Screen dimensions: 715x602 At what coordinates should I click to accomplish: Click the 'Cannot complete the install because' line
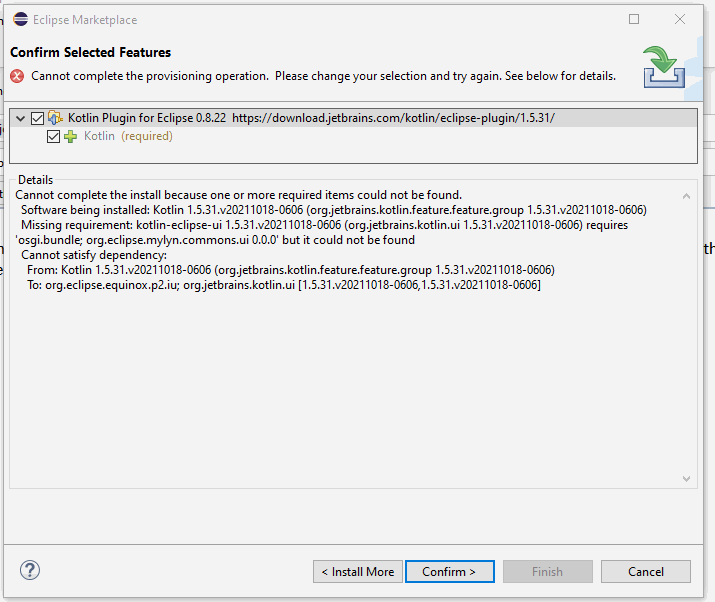(x=238, y=195)
